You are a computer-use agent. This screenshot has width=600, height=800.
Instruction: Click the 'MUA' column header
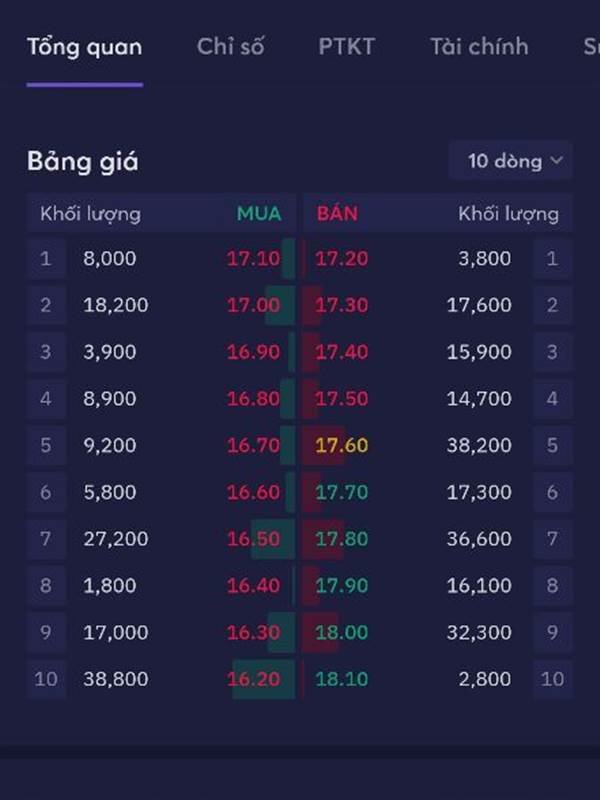(x=259, y=213)
